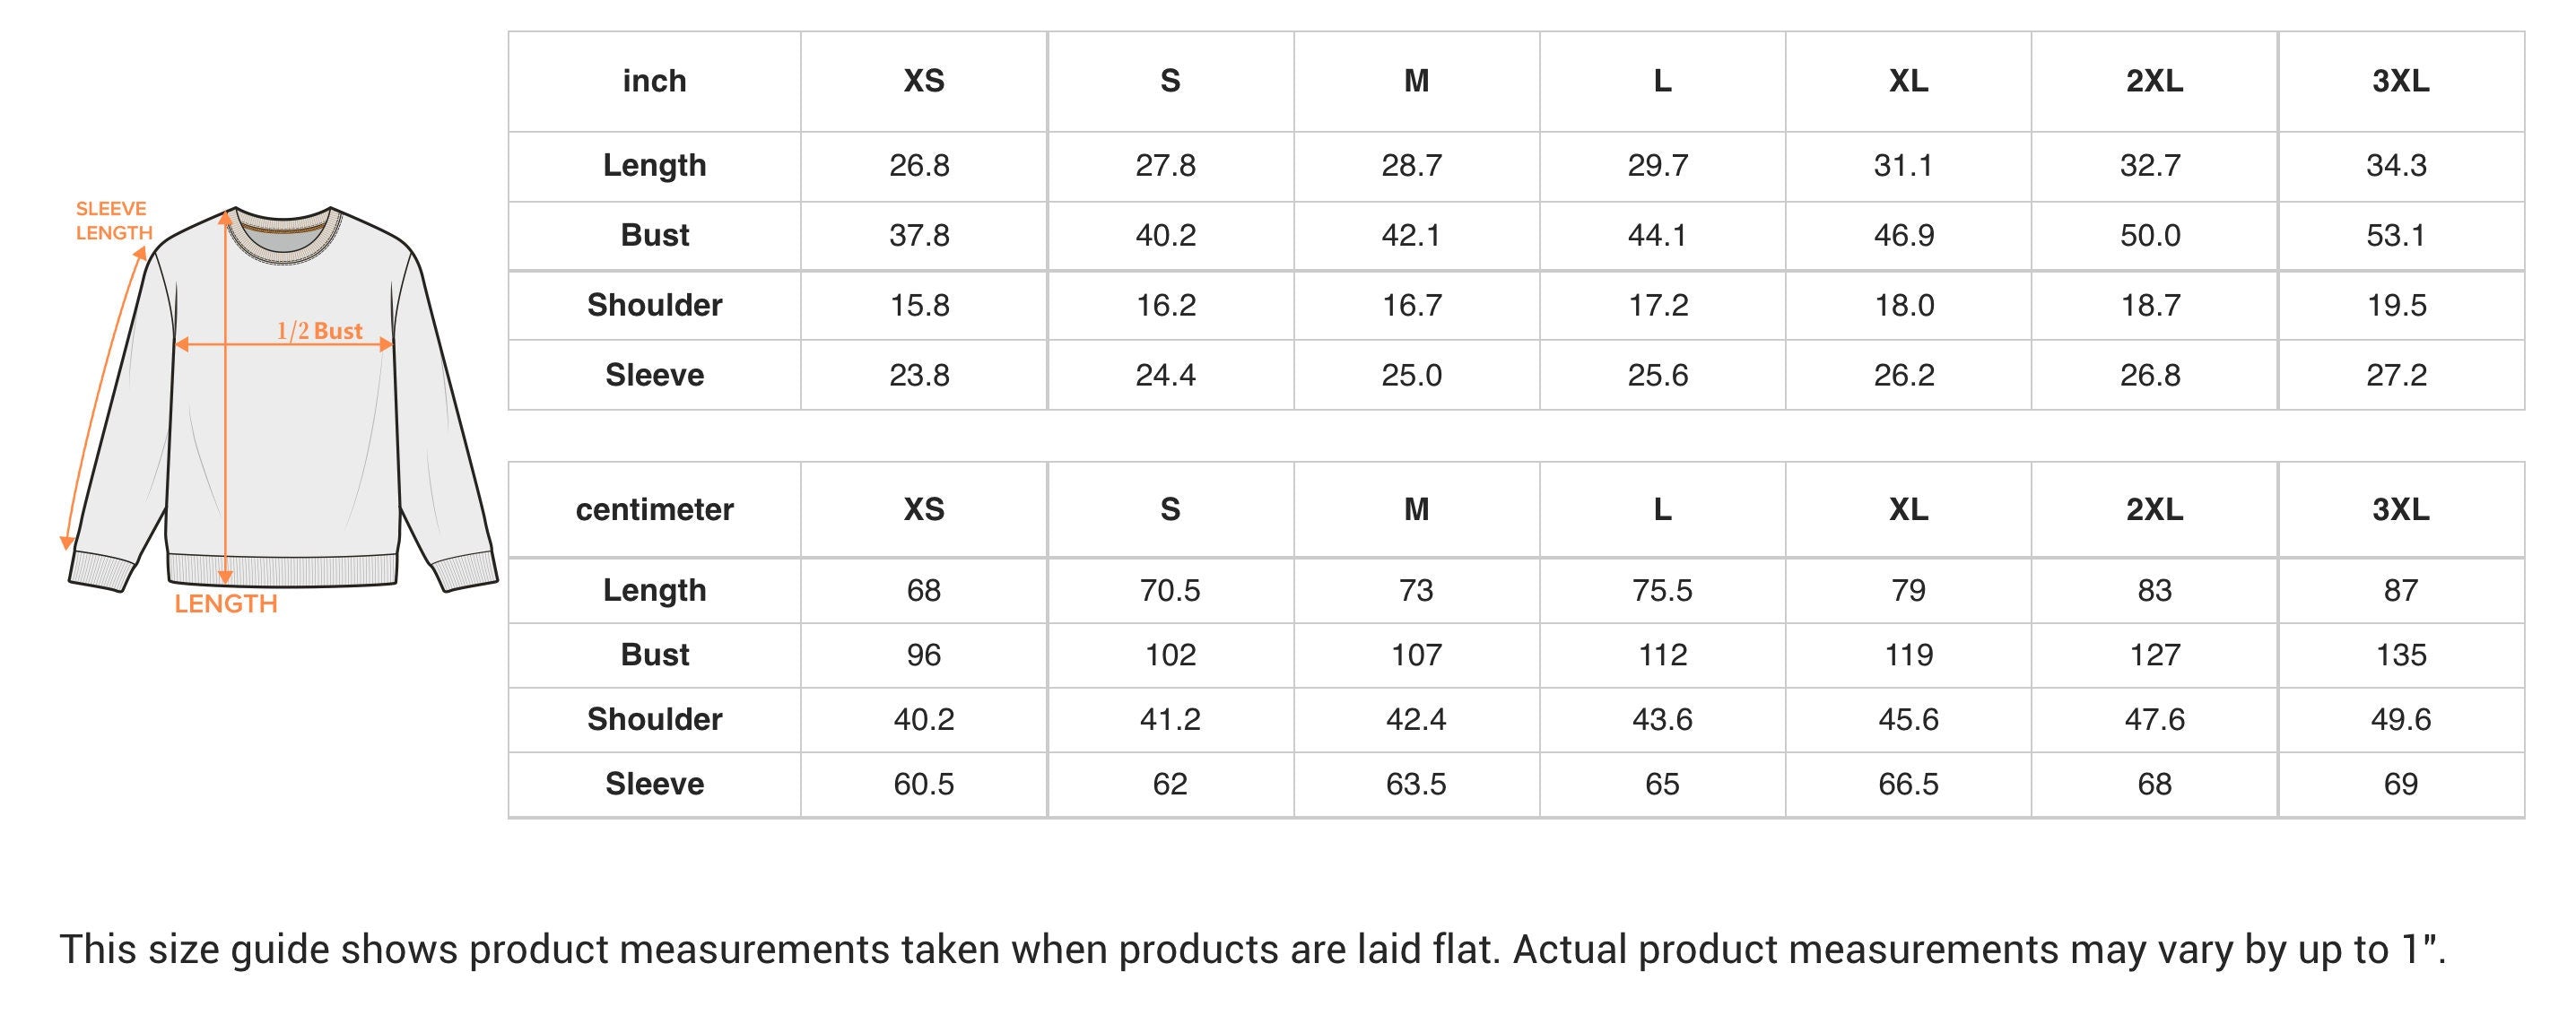
Task: Click the size guide disclaimer text
Action: [x=1252, y=949]
